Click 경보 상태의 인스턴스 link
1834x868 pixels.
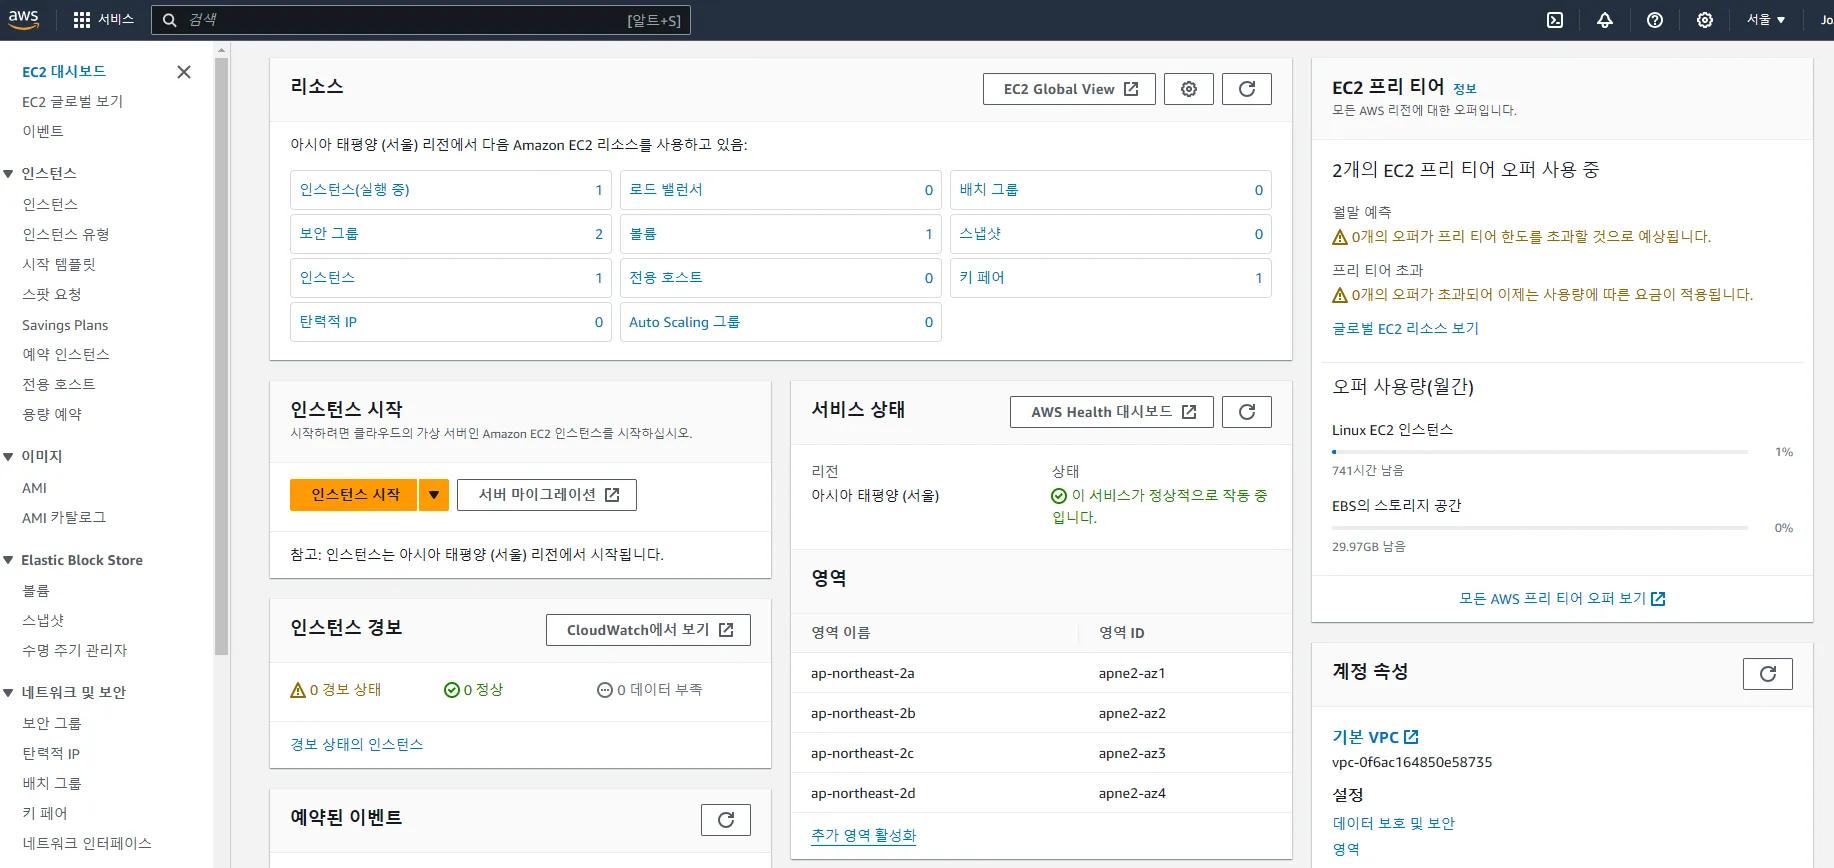356,745
